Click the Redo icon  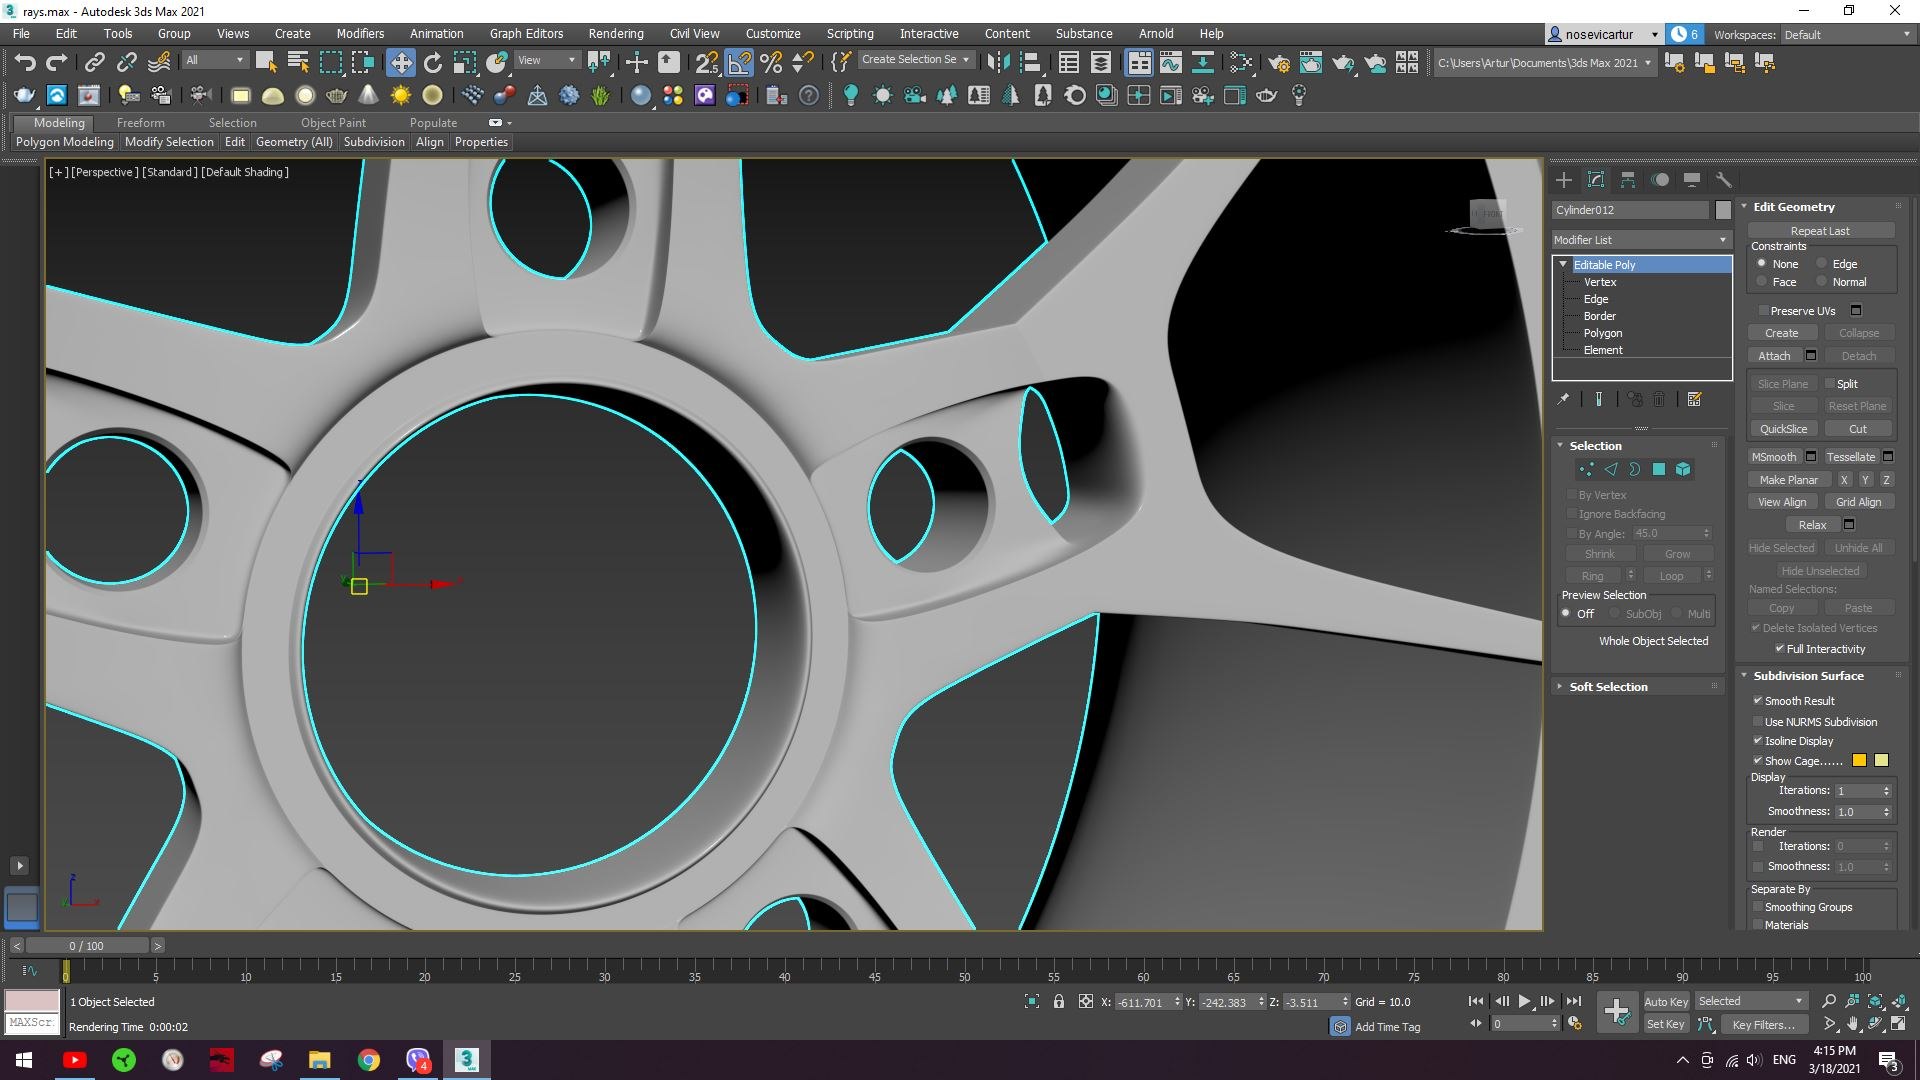(x=57, y=62)
